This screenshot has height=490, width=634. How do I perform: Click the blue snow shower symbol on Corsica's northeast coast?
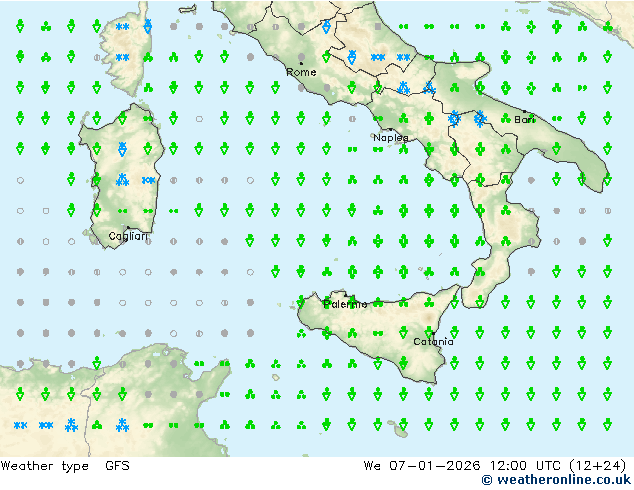[148, 26]
